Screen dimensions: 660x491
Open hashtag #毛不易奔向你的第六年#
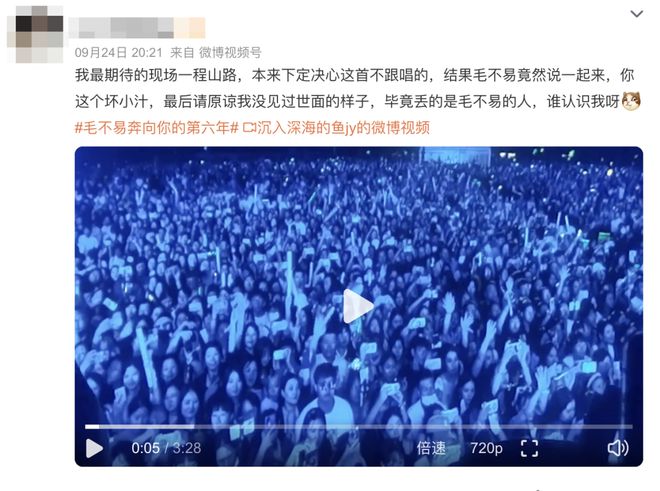point(157,128)
